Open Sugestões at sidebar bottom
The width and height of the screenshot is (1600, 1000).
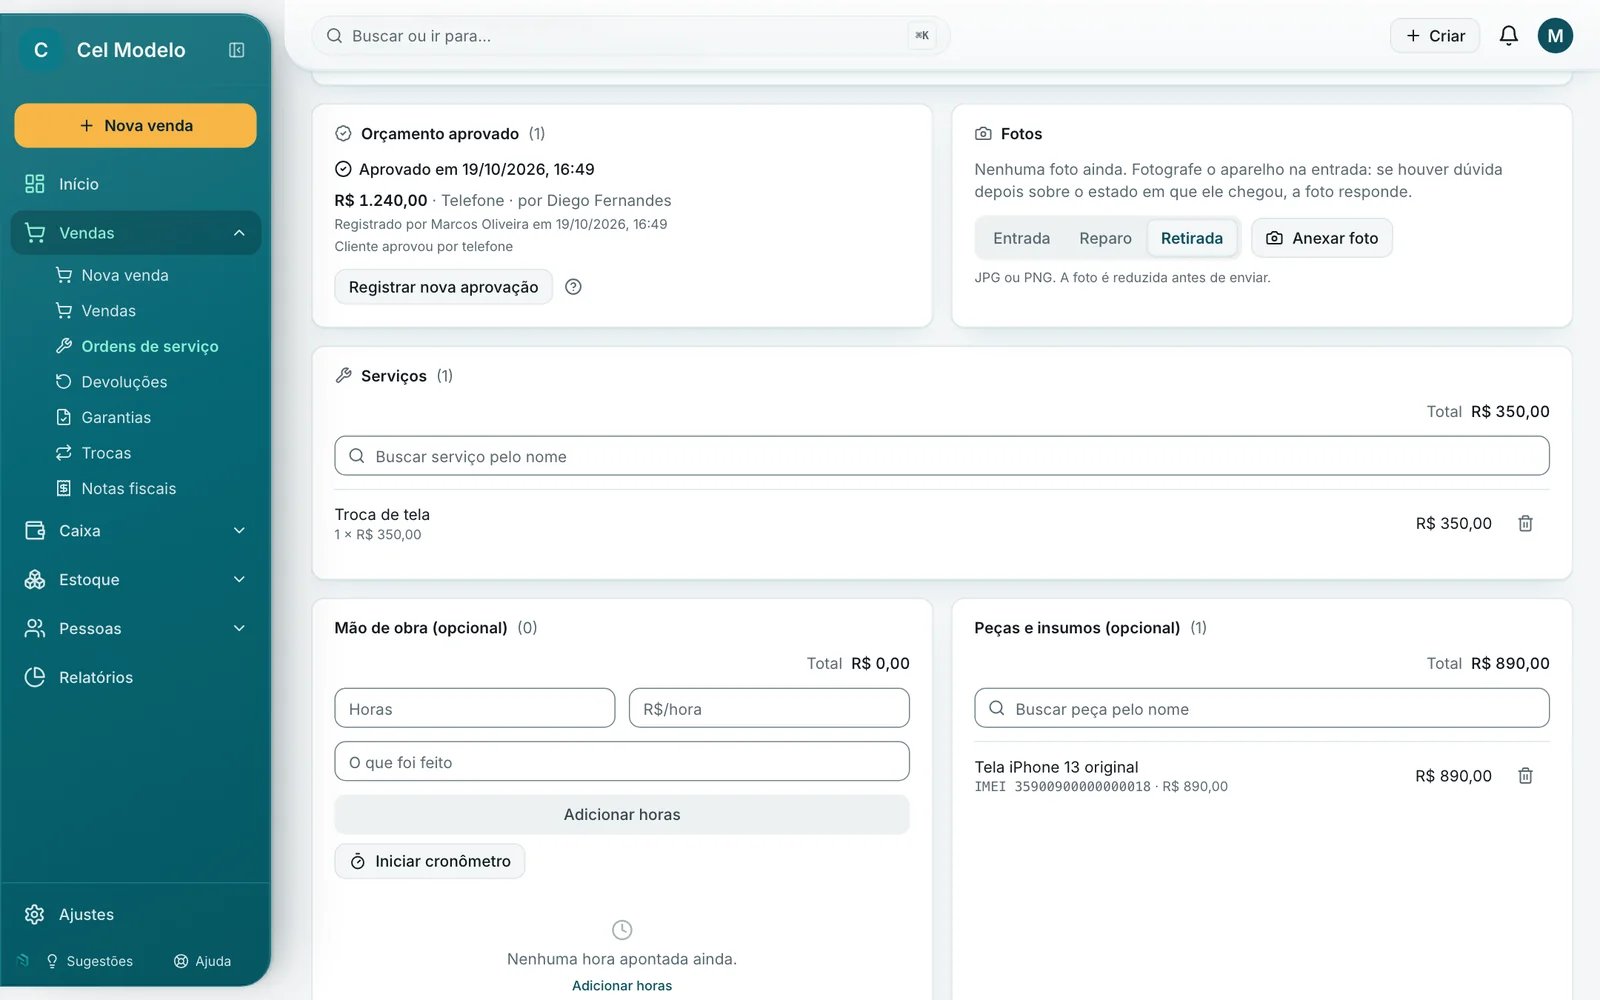tap(89, 961)
